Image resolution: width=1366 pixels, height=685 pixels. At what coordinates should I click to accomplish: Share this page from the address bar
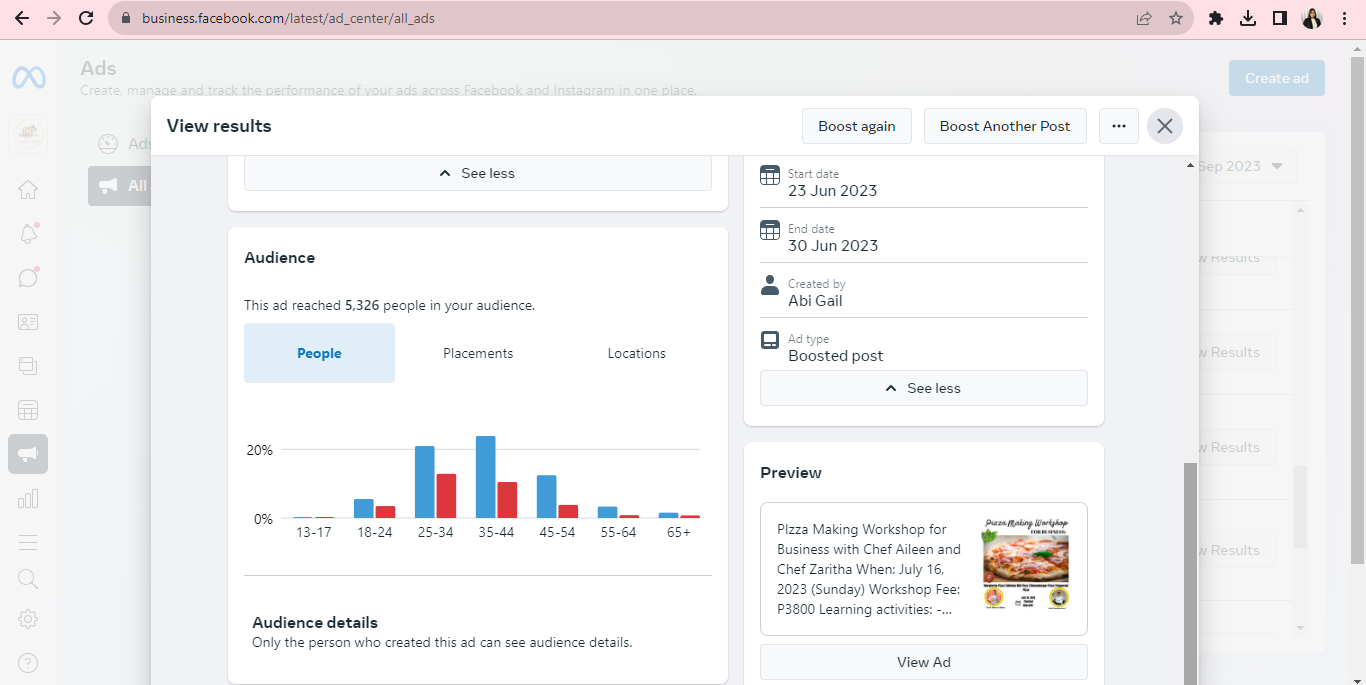[x=1144, y=18]
